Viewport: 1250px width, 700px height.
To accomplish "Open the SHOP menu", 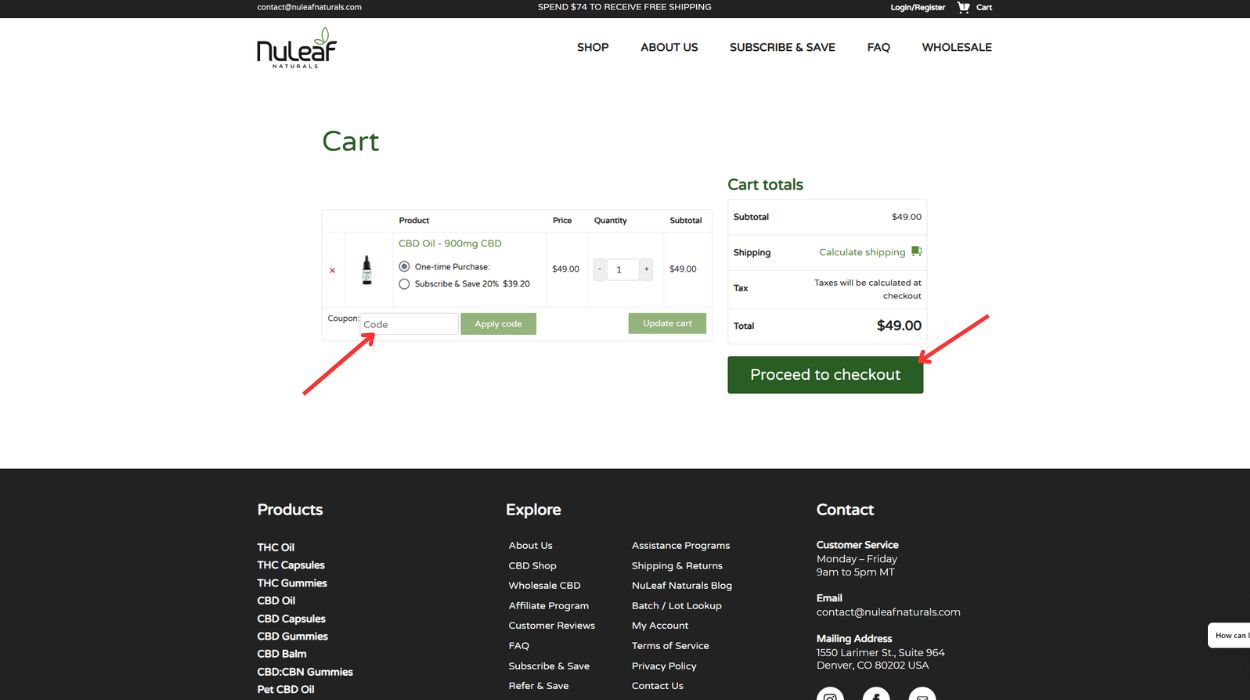I will click(x=593, y=47).
